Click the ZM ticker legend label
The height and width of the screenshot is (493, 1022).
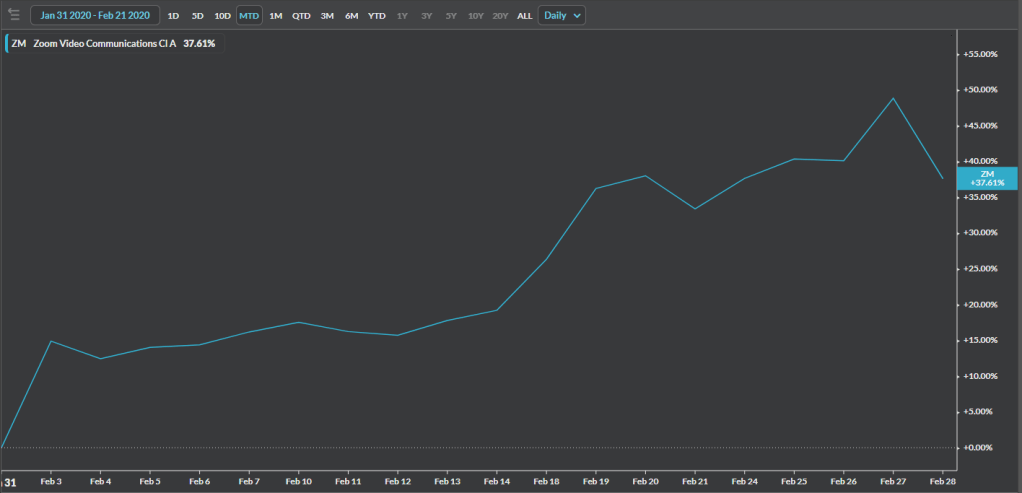[19, 43]
